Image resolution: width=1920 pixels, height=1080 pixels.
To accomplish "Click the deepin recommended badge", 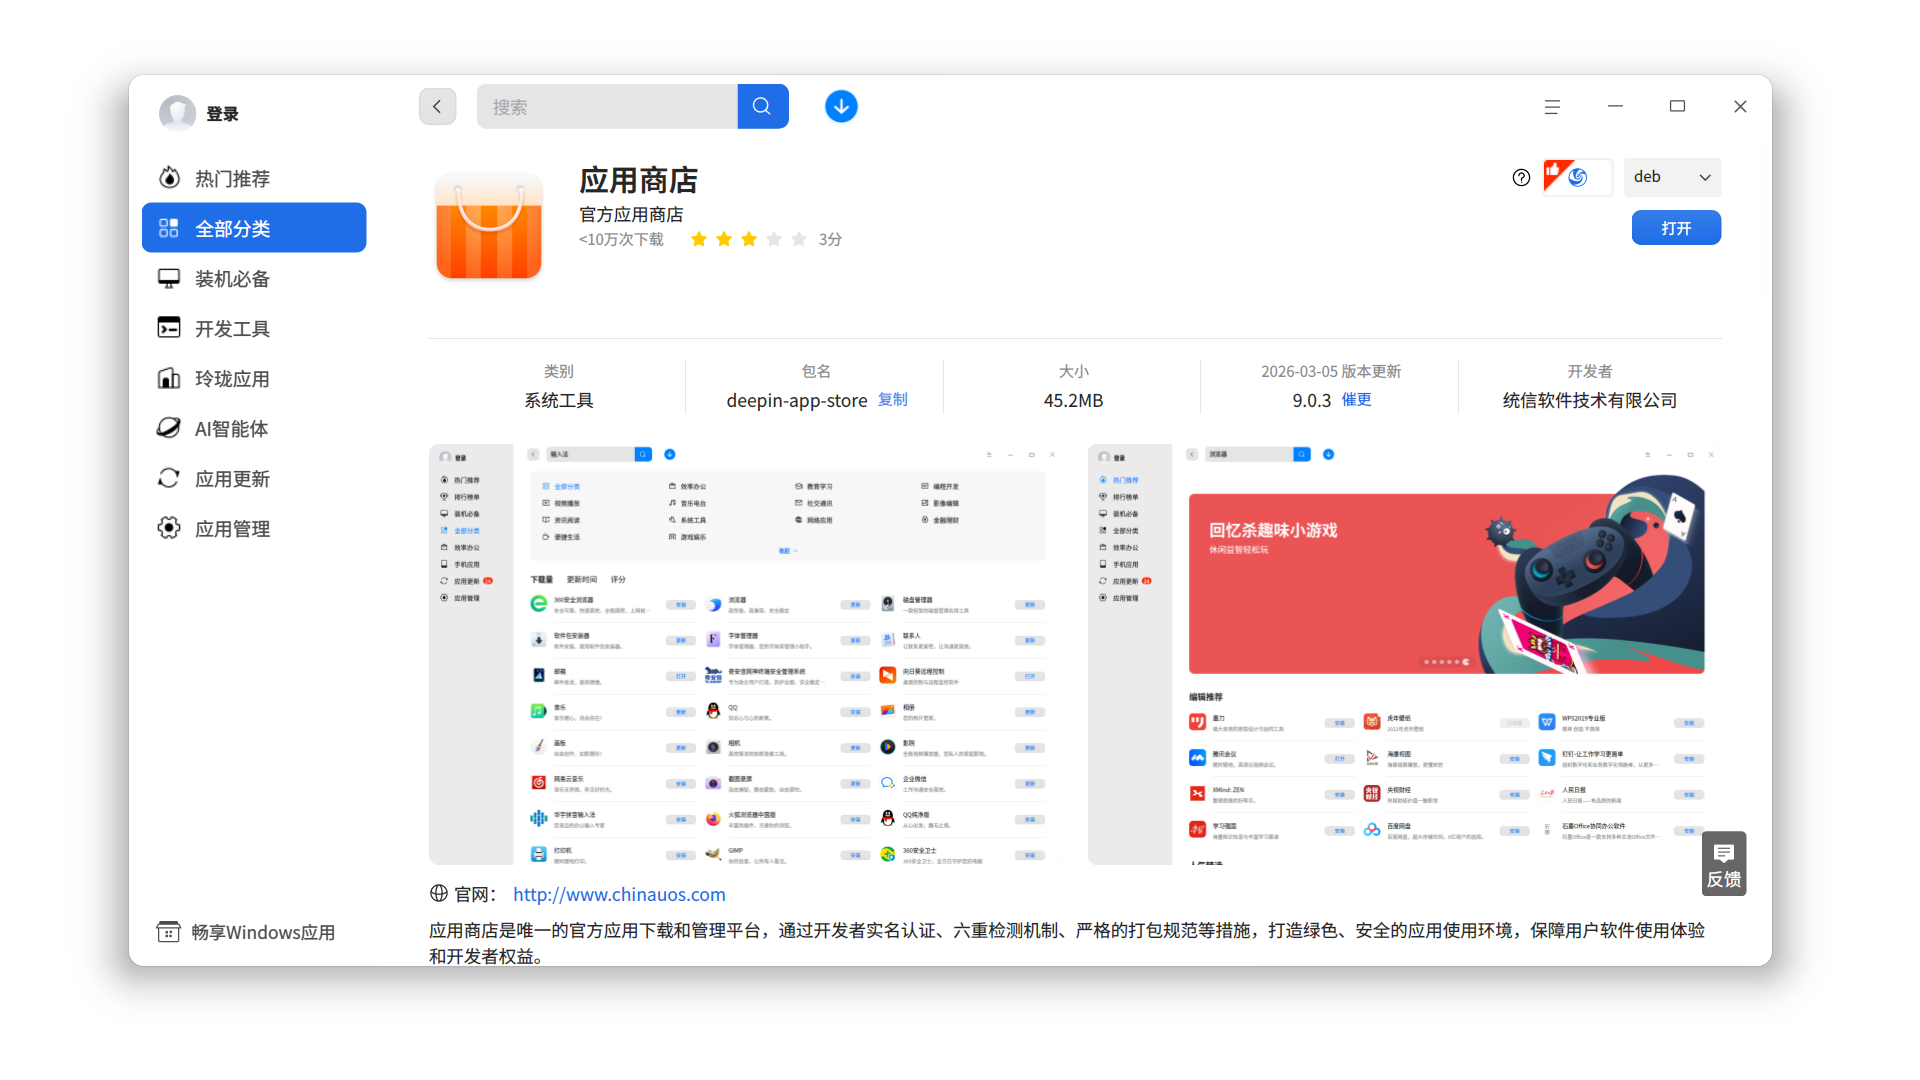I will [x=1577, y=177].
